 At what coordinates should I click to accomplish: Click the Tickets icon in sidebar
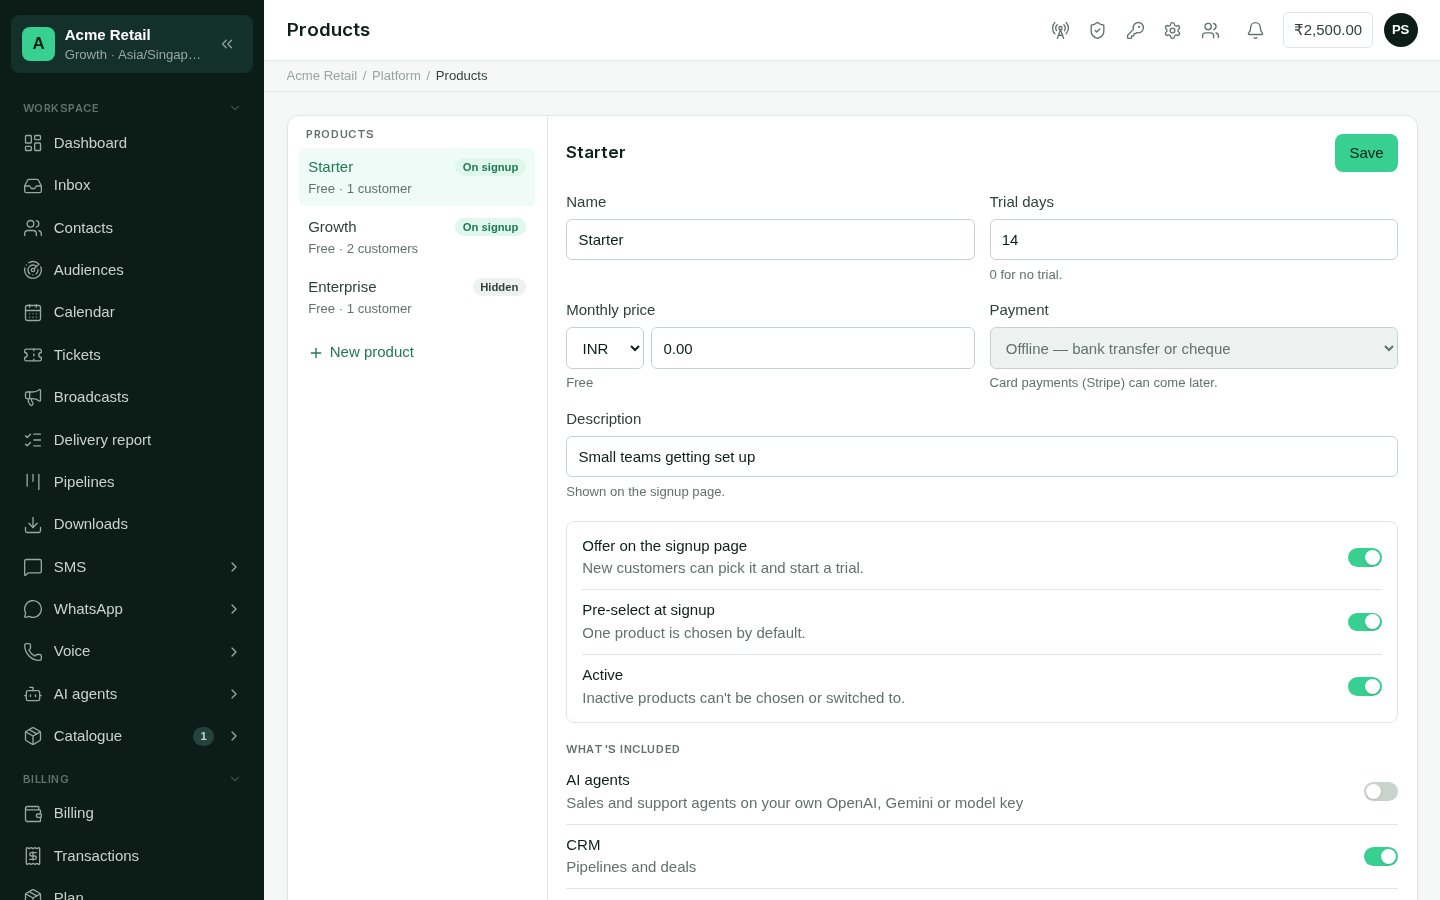[33, 355]
